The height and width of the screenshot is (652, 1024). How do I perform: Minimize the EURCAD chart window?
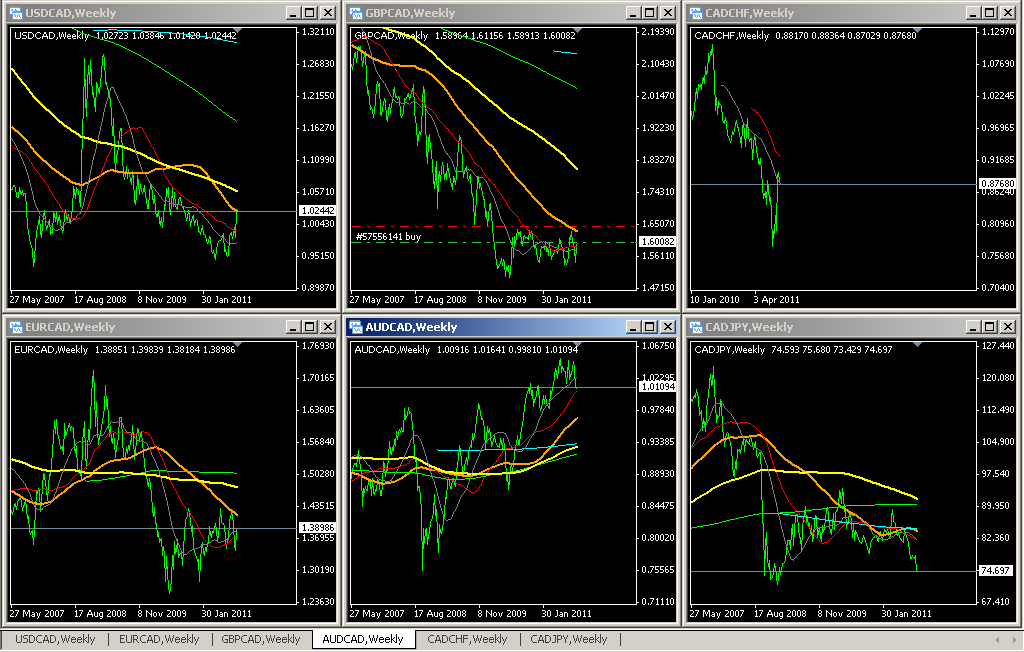[293, 327]
